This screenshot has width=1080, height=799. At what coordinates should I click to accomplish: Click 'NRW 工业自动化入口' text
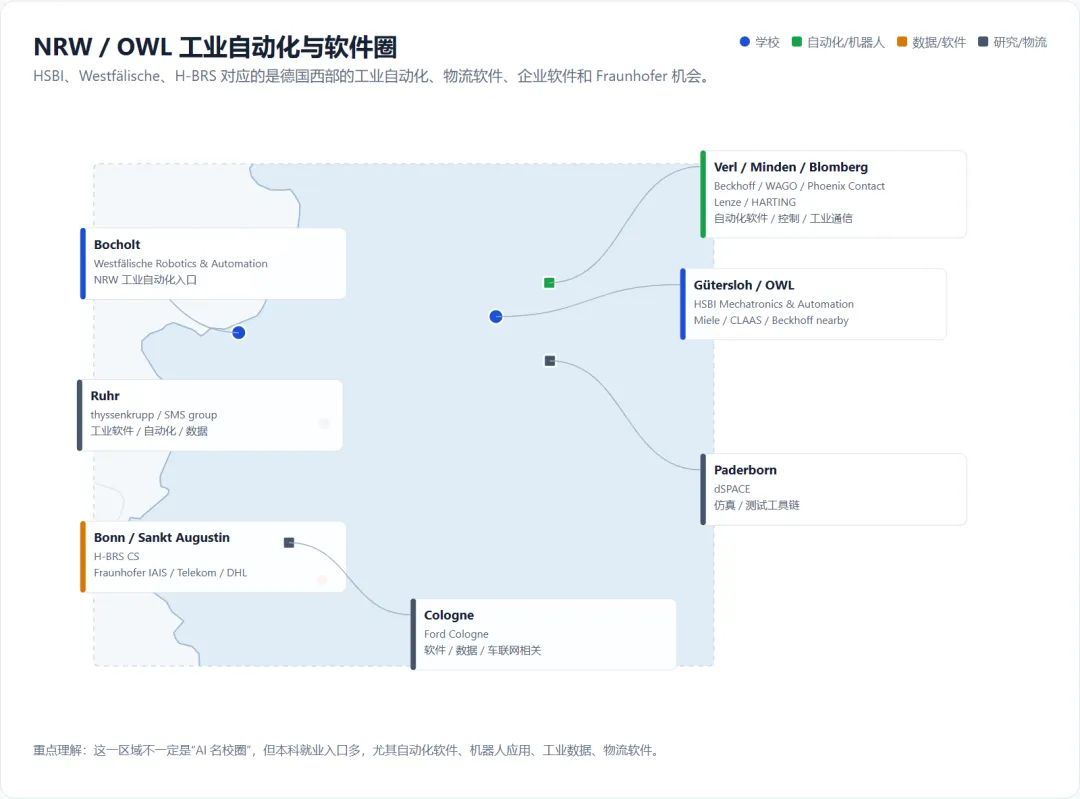coord(145,280)
